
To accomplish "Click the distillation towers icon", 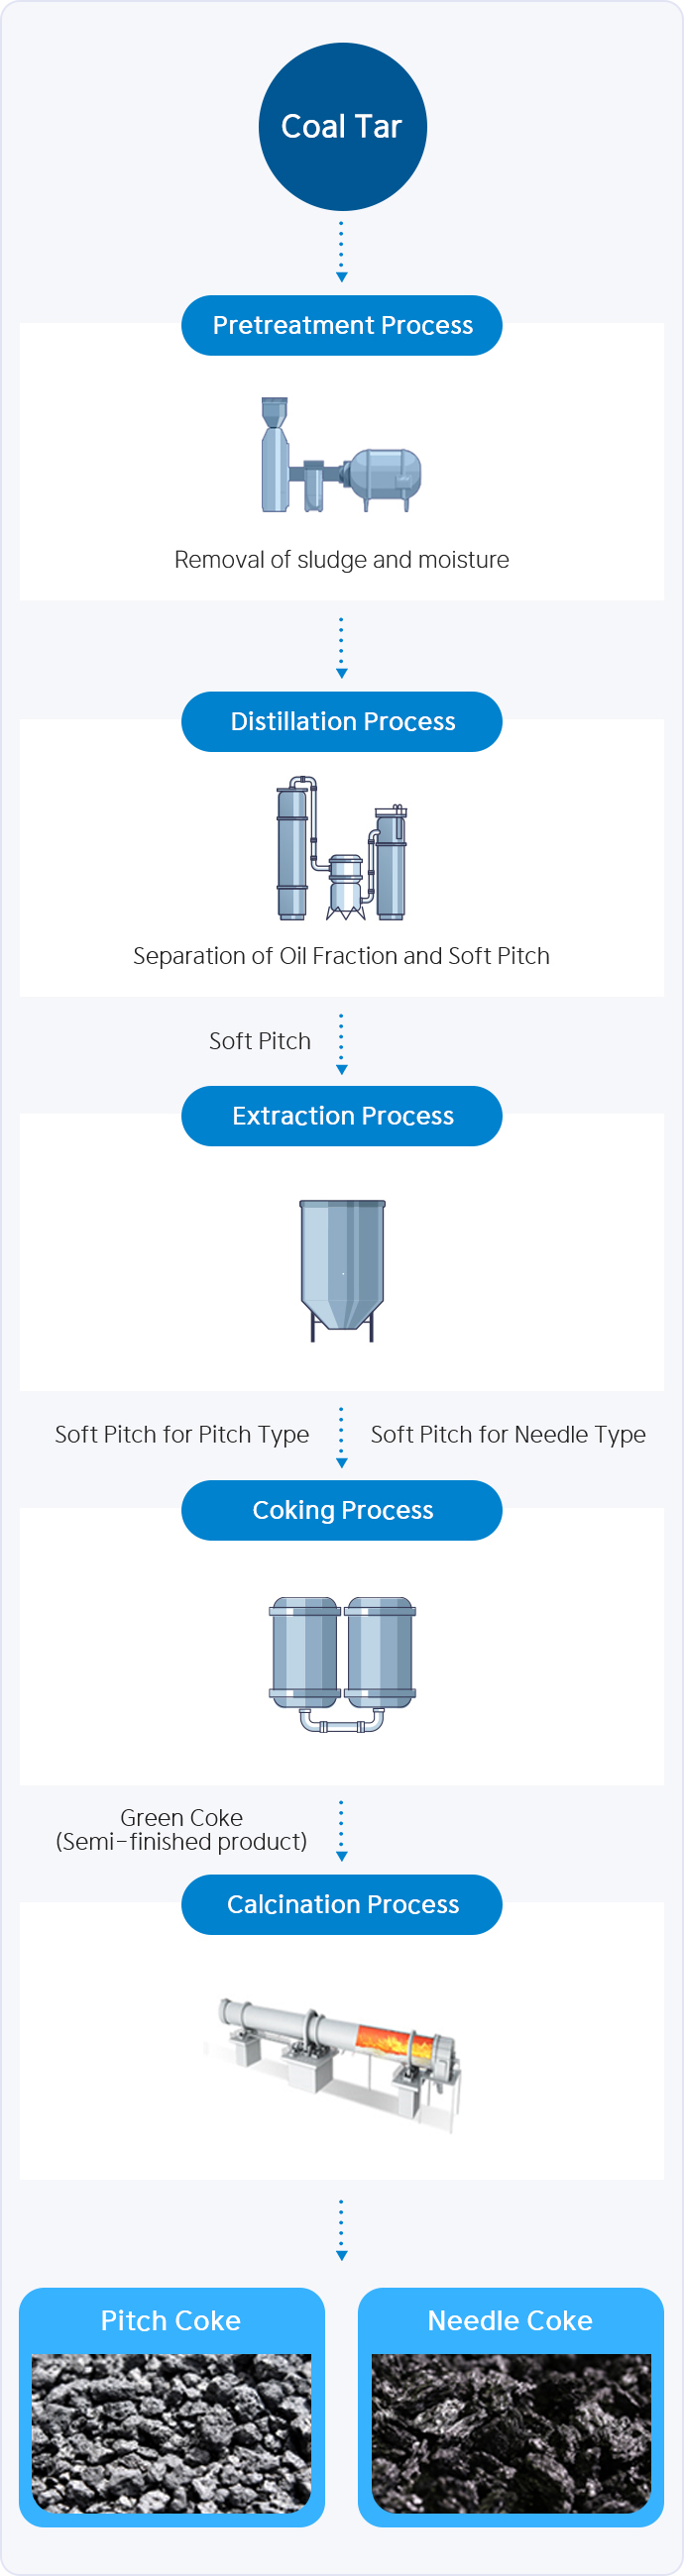I will point(342,849).
